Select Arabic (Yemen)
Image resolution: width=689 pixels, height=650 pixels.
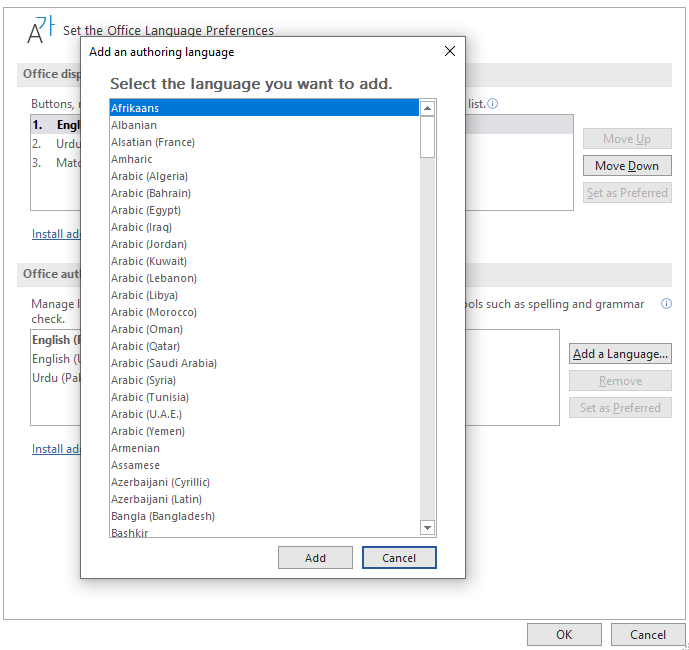(264, 431)
